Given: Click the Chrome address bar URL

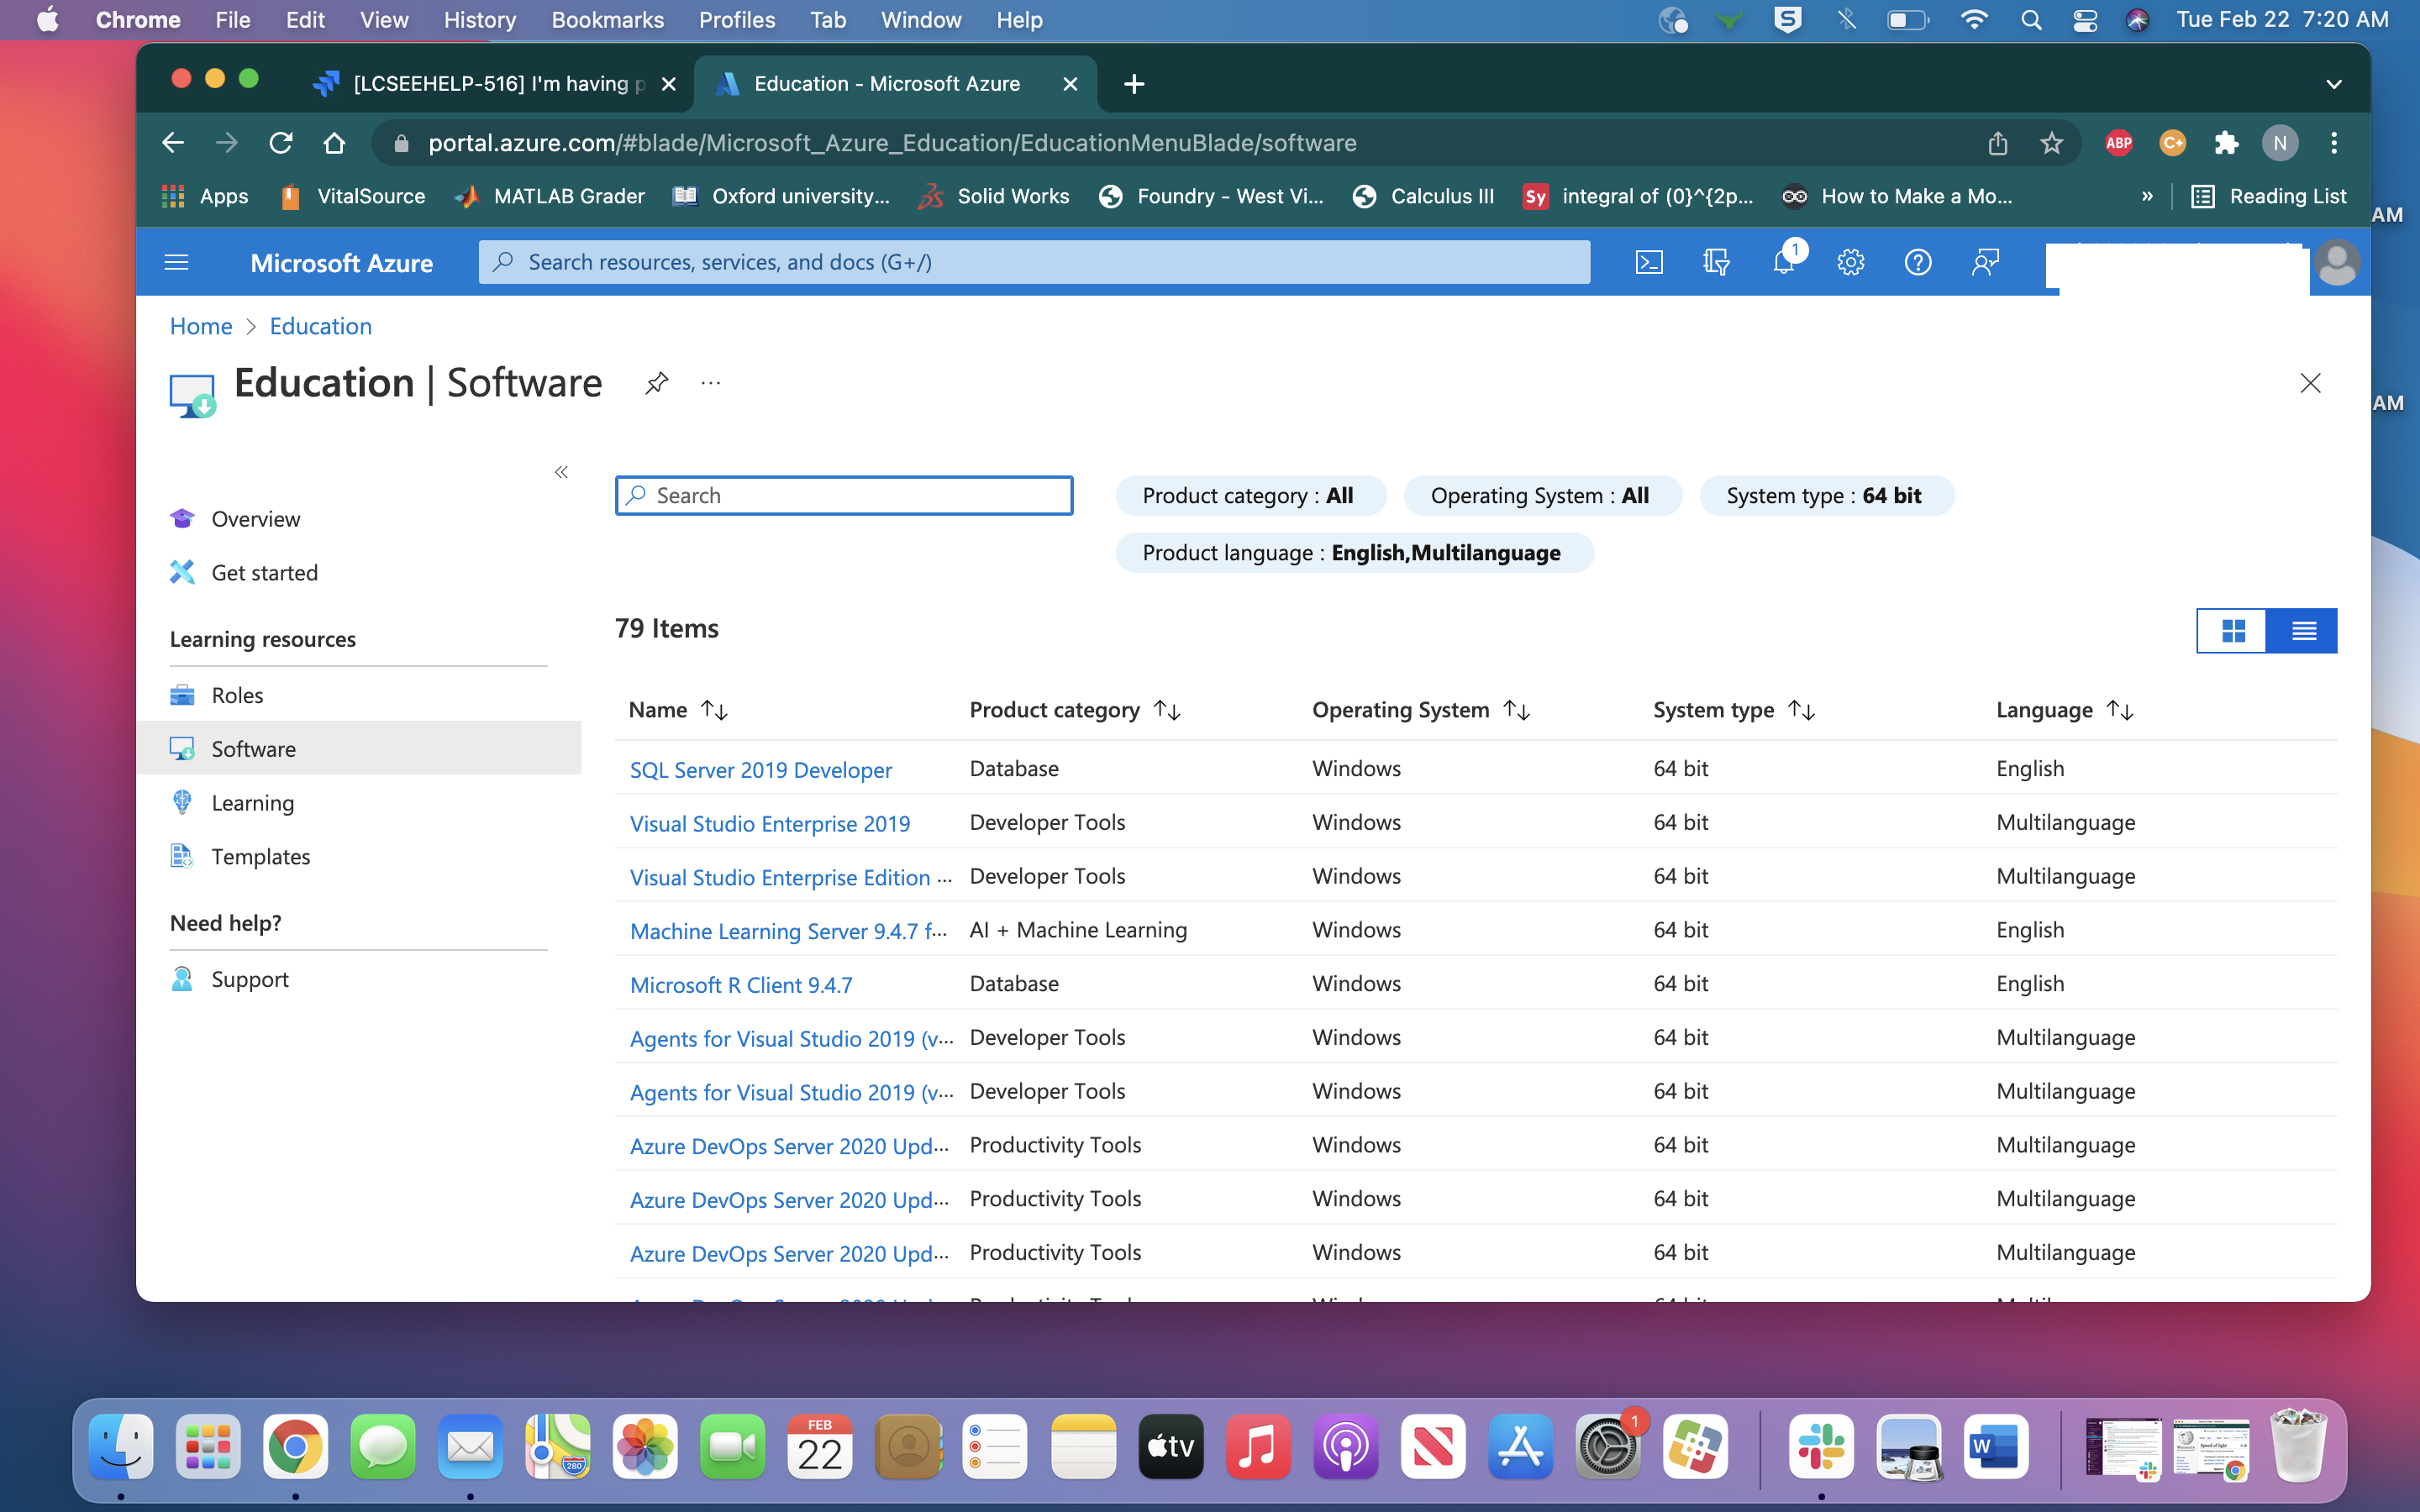Looking at the screenshot, I should coord(892,143).
